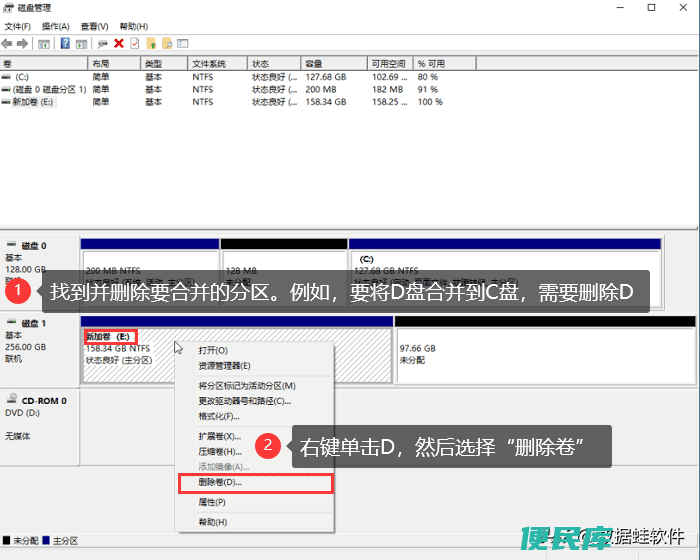
Task: Select the 97.66 GB 未分配 block
Action: (545, 350)
